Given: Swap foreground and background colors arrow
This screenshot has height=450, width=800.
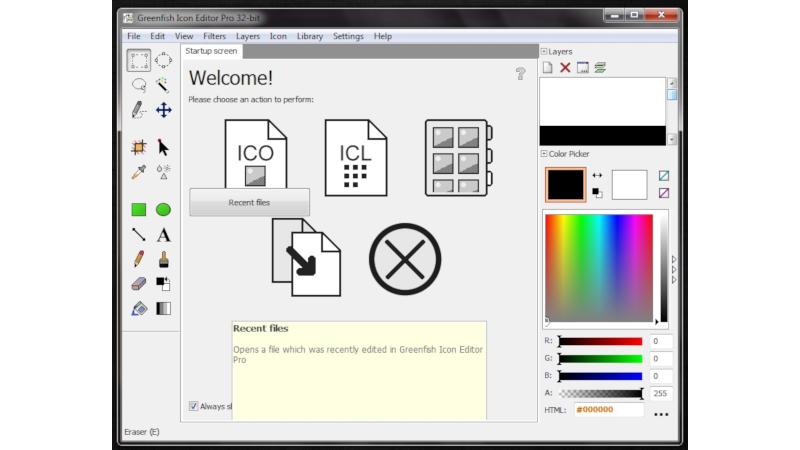Looking at the screenshot, I should 597,176.
